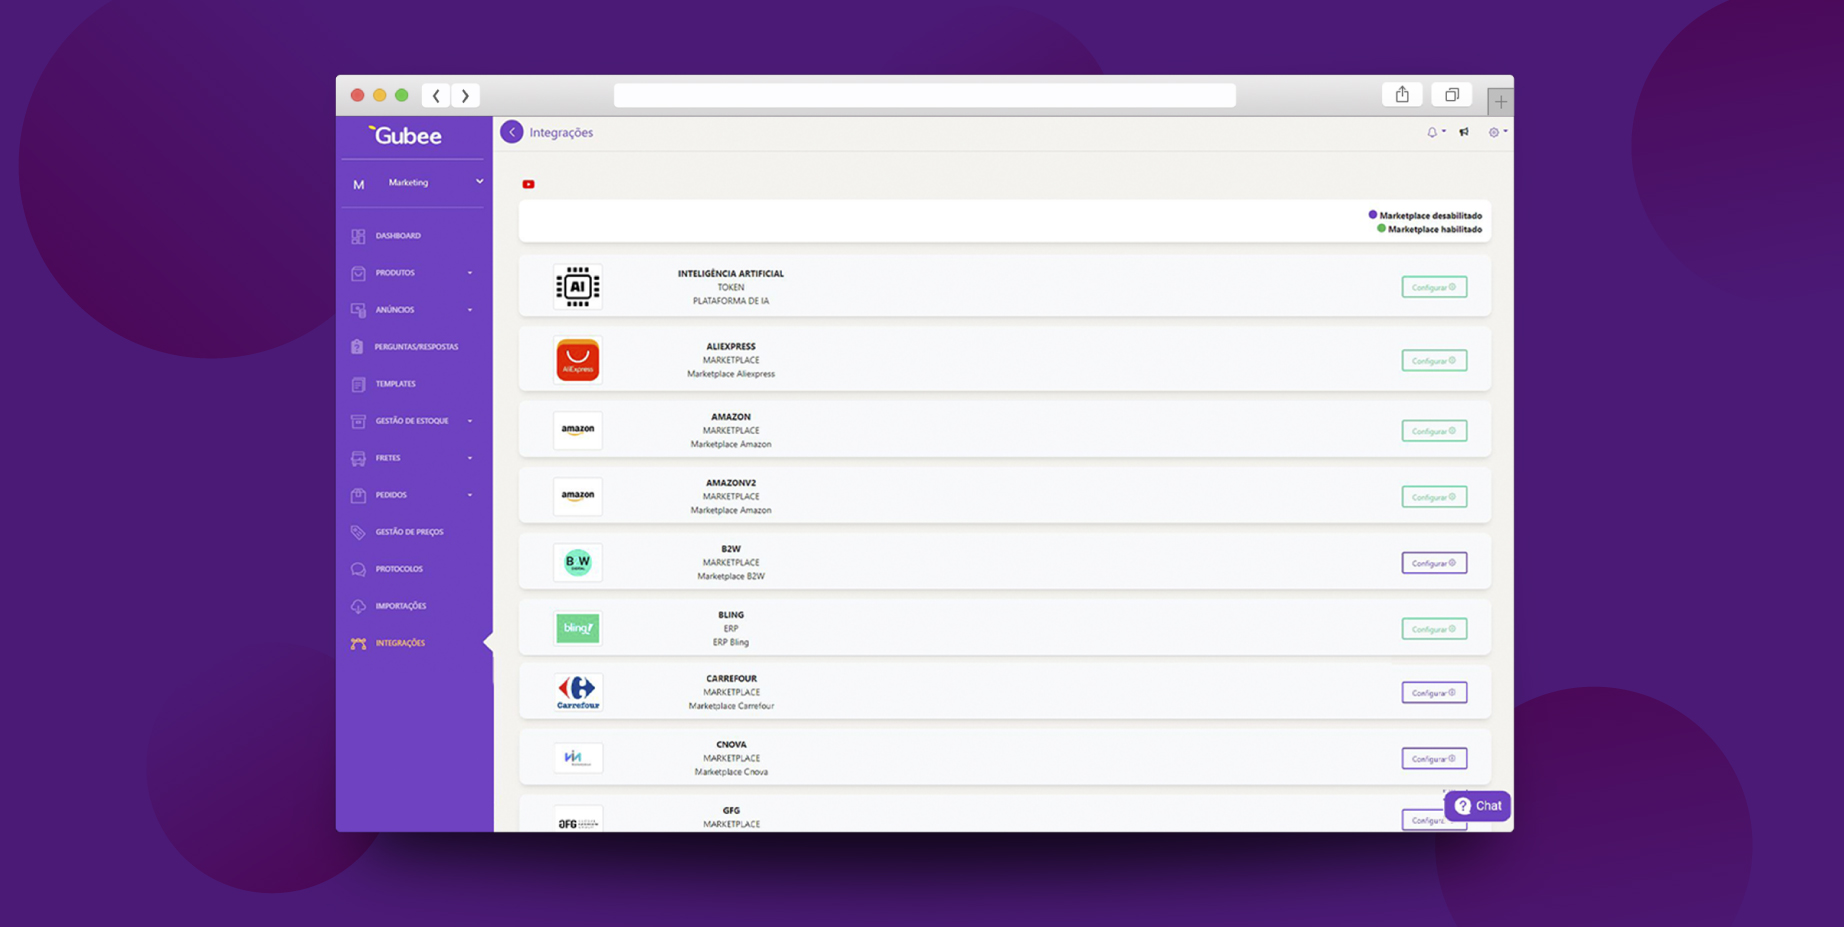Click Configurar for Cnova
Screen dimensions: 1844x927
(x=1434, y=759)
